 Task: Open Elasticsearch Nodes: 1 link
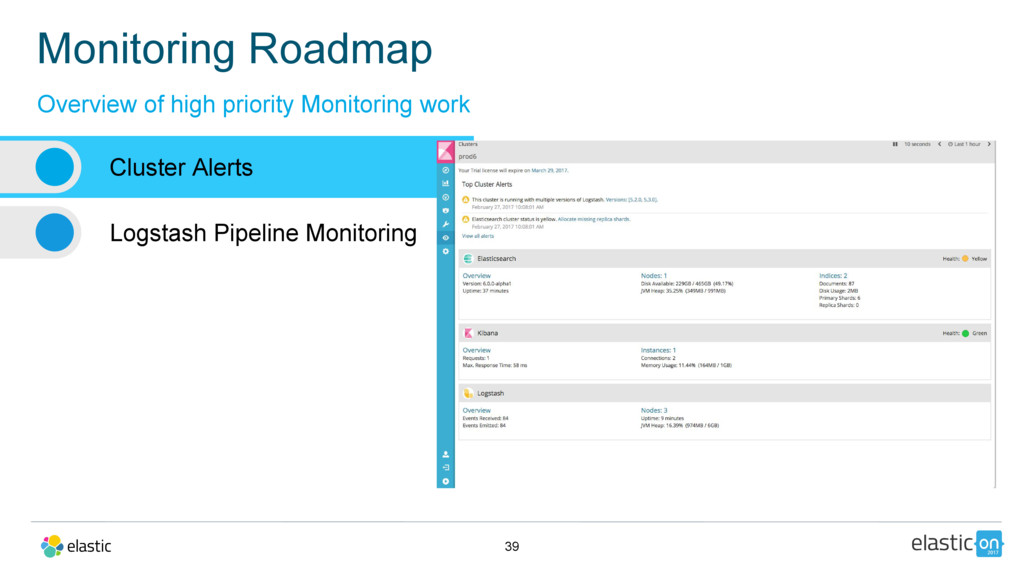coord(654,276)
